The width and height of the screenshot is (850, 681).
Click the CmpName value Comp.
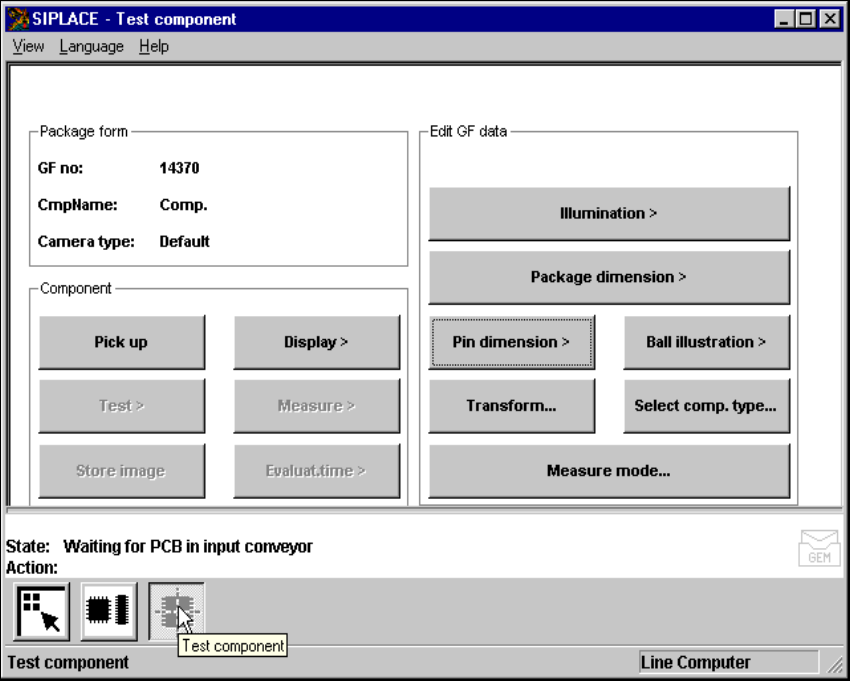183,205
